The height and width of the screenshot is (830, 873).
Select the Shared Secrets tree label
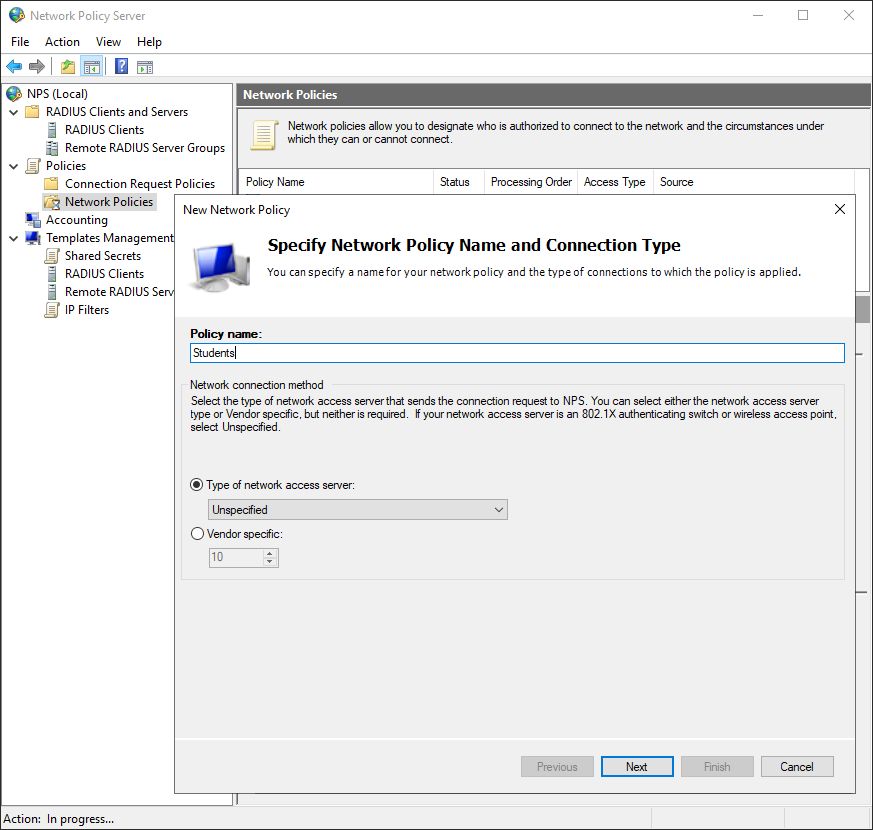[x=103, y=256]
